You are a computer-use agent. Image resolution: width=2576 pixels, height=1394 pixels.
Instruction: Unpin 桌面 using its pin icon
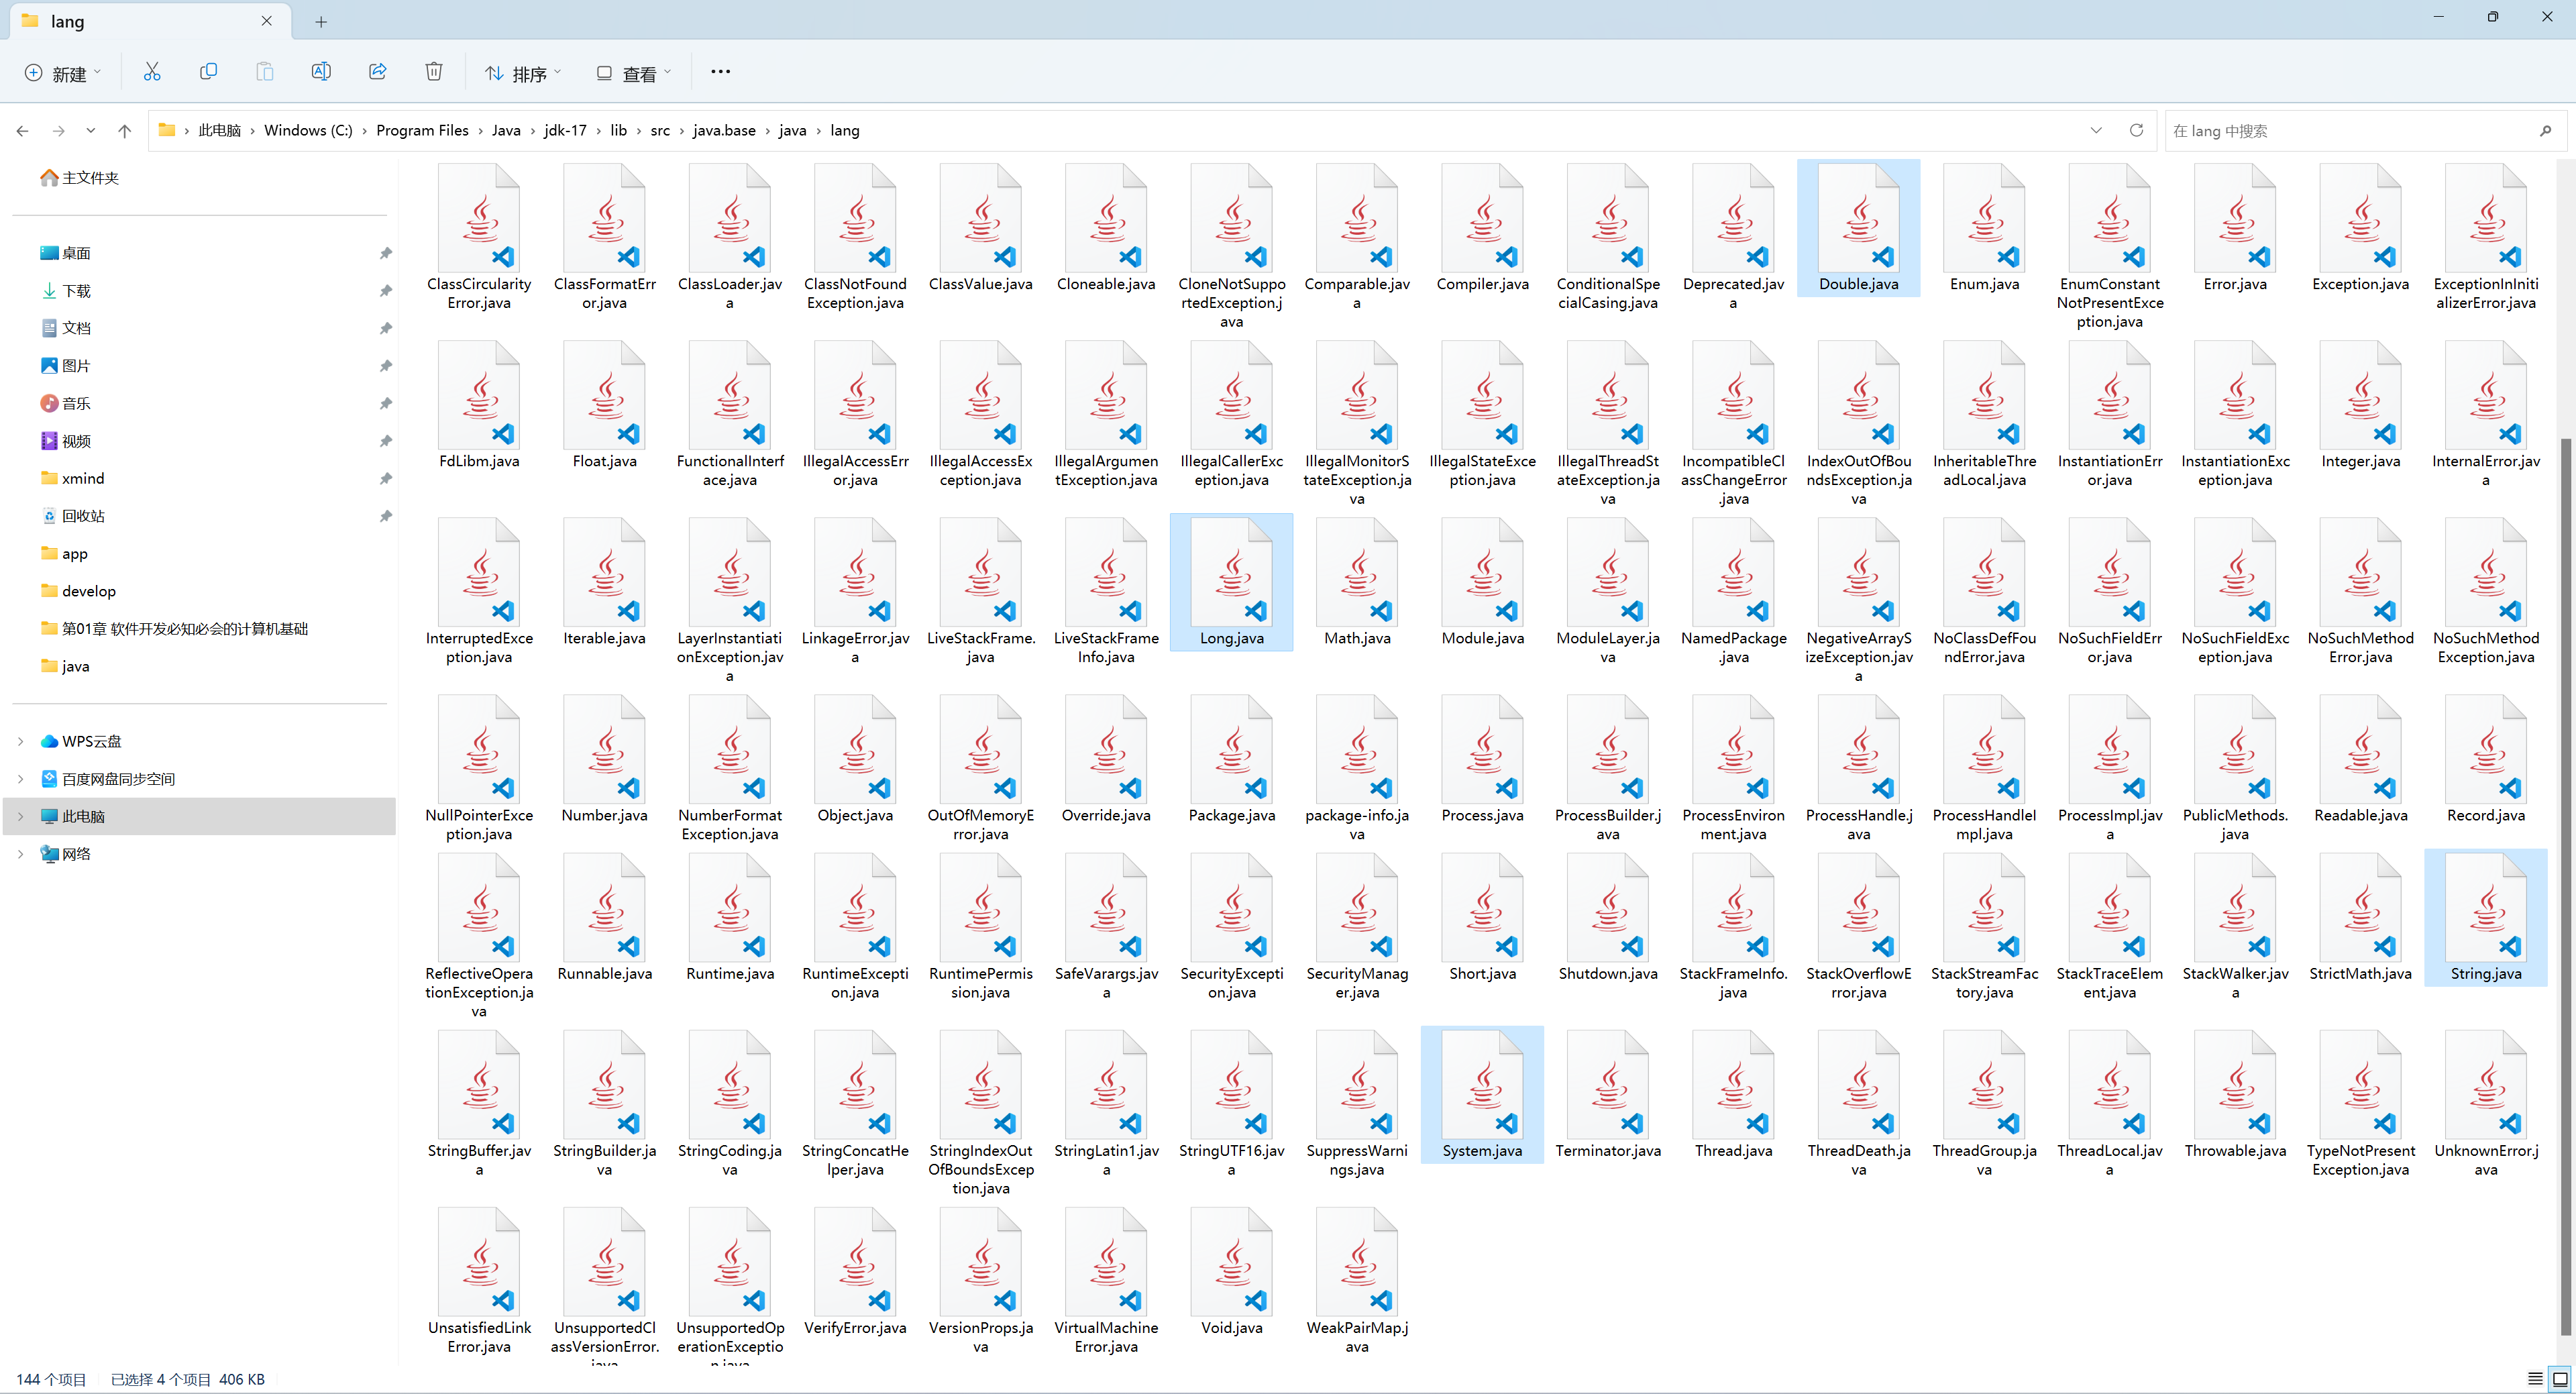pos(385,254)
